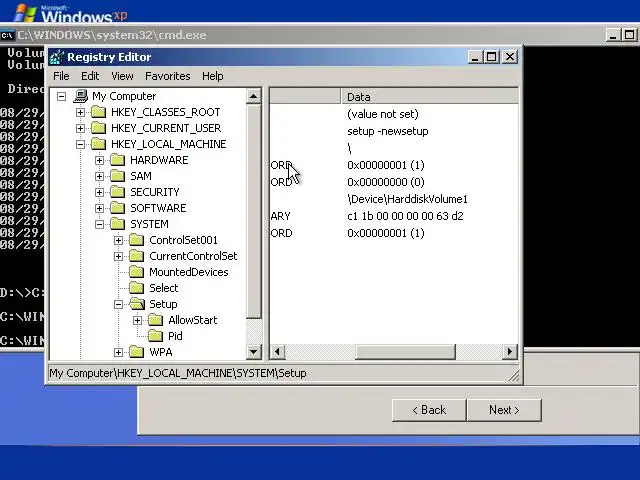
Task: Click the My Computer icon in tree
Action: pos(80,96)
